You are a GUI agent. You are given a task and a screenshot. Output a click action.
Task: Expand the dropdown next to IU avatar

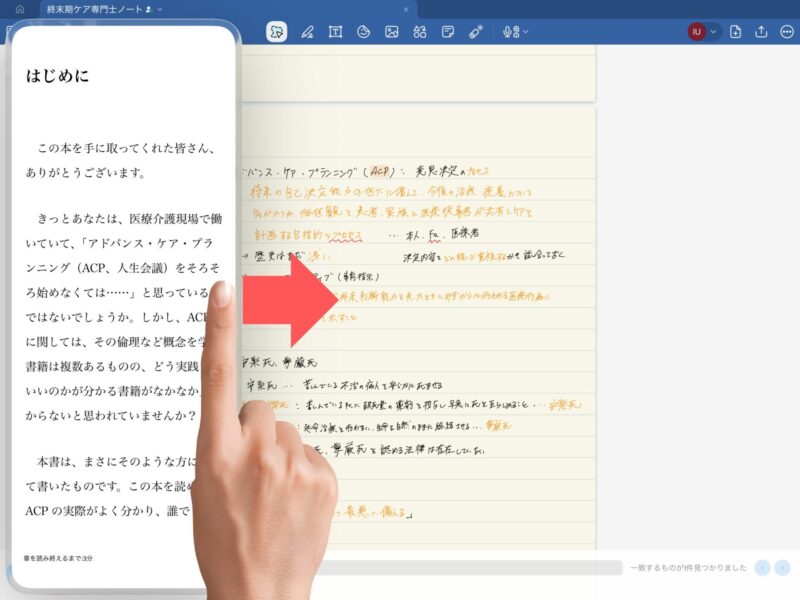pos(714,32)
